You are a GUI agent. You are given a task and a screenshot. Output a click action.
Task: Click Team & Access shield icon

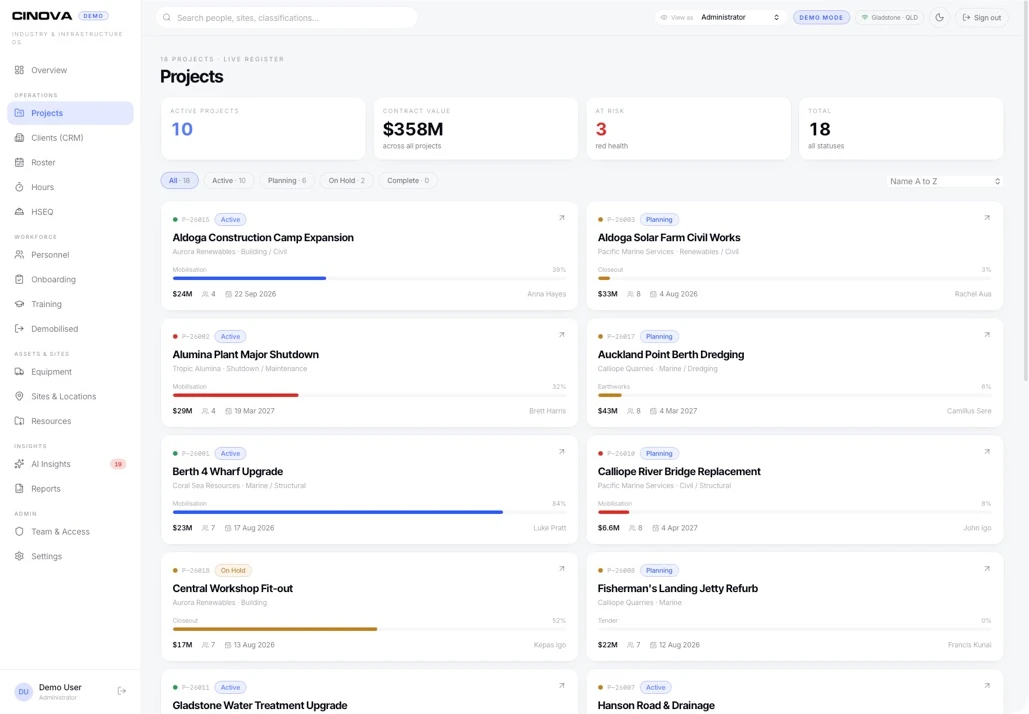(x=19, y=532)
